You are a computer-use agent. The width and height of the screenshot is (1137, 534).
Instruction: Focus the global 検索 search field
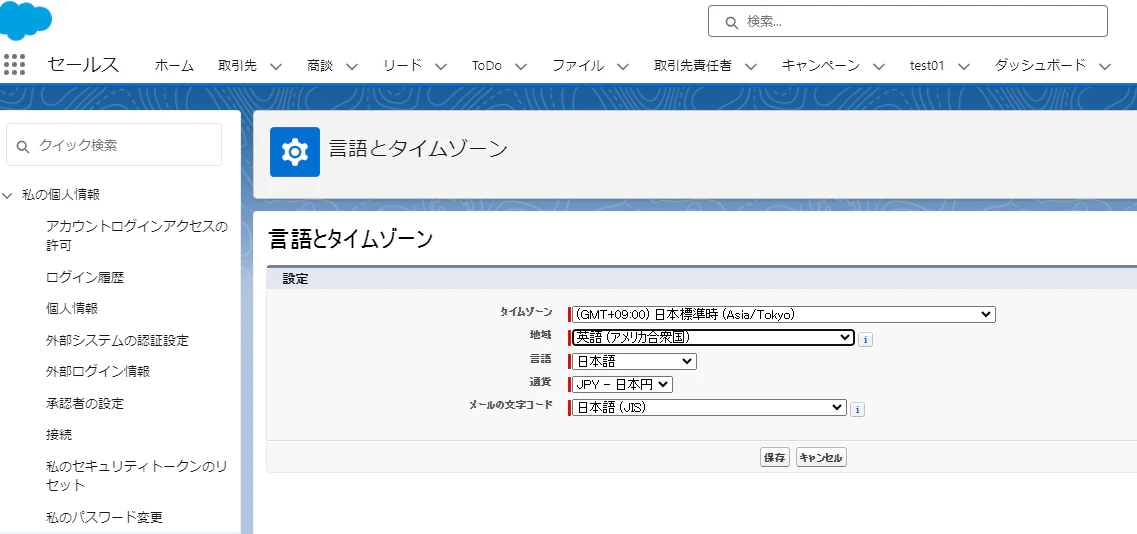pos(908,21)
